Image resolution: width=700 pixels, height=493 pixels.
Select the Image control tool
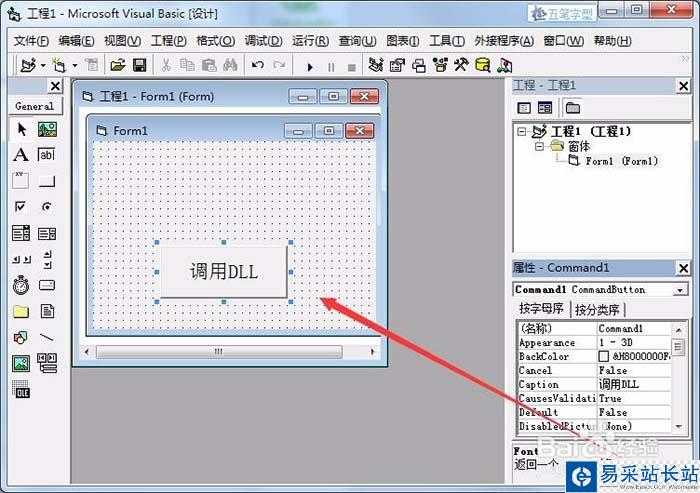point(21,364)
